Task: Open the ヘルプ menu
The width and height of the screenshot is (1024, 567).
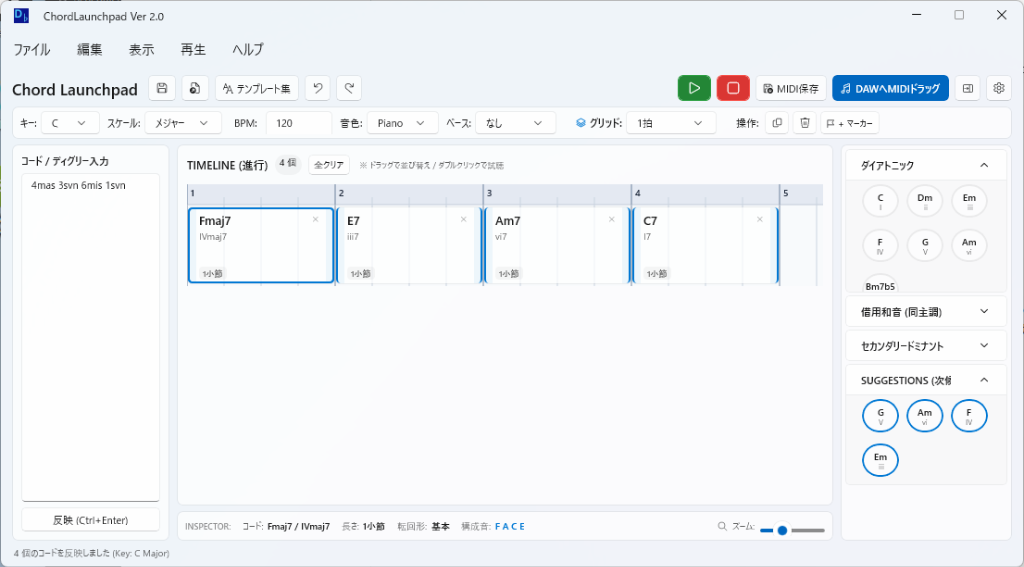Action: click(x=248, y=50)
